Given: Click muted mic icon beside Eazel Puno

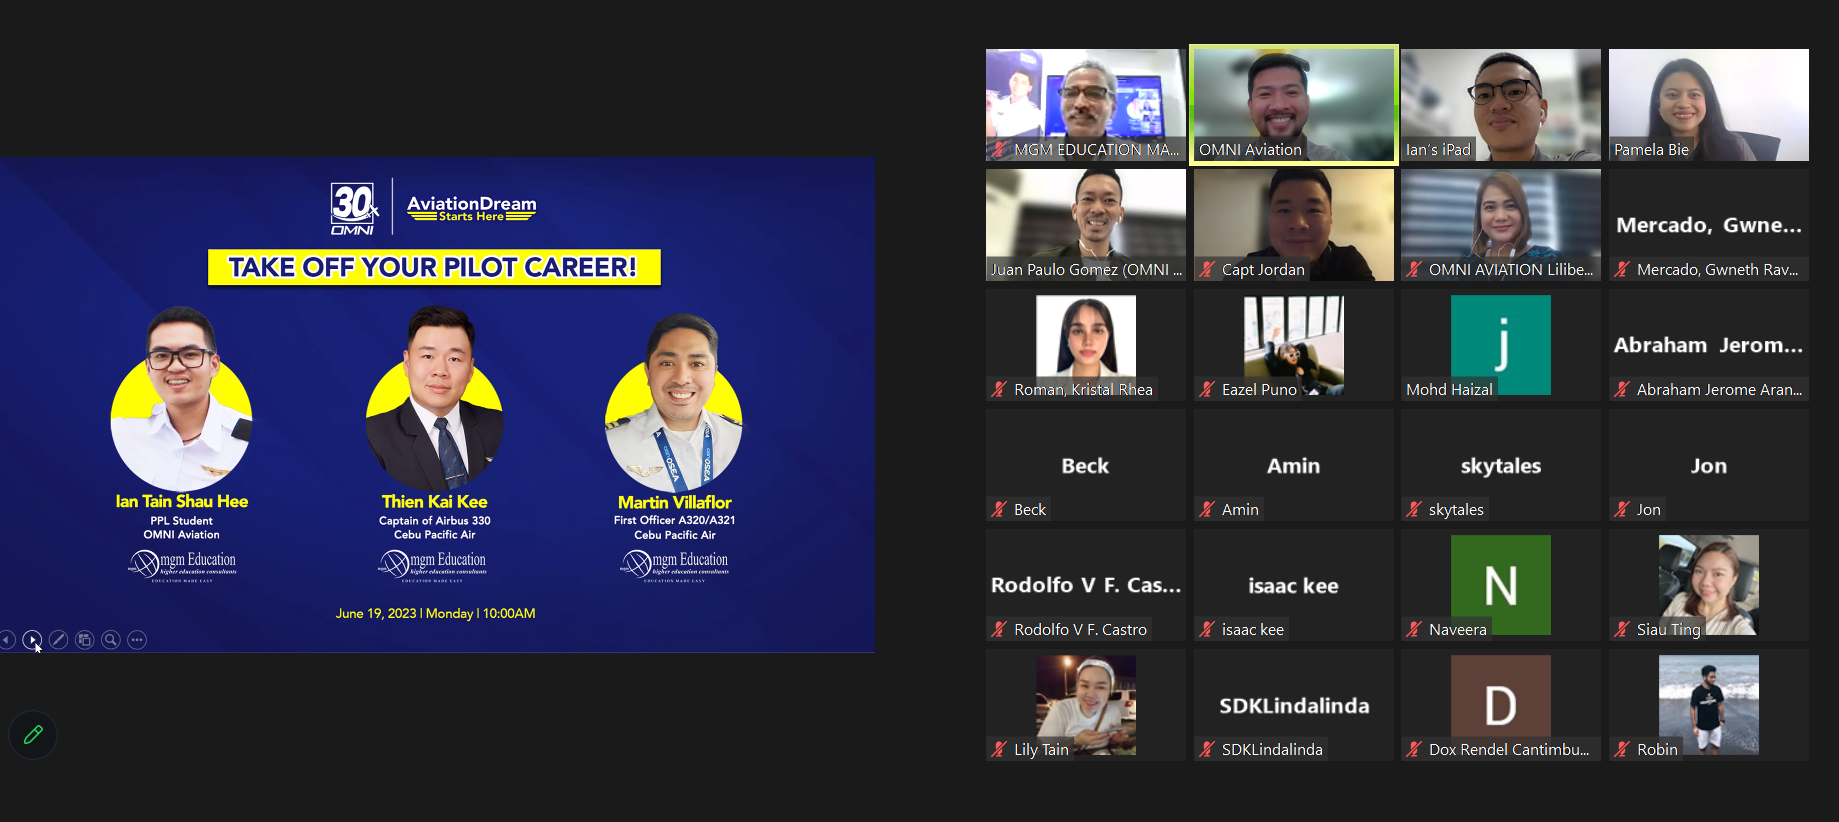Looking at the screenshot, I should point(1207,390).
